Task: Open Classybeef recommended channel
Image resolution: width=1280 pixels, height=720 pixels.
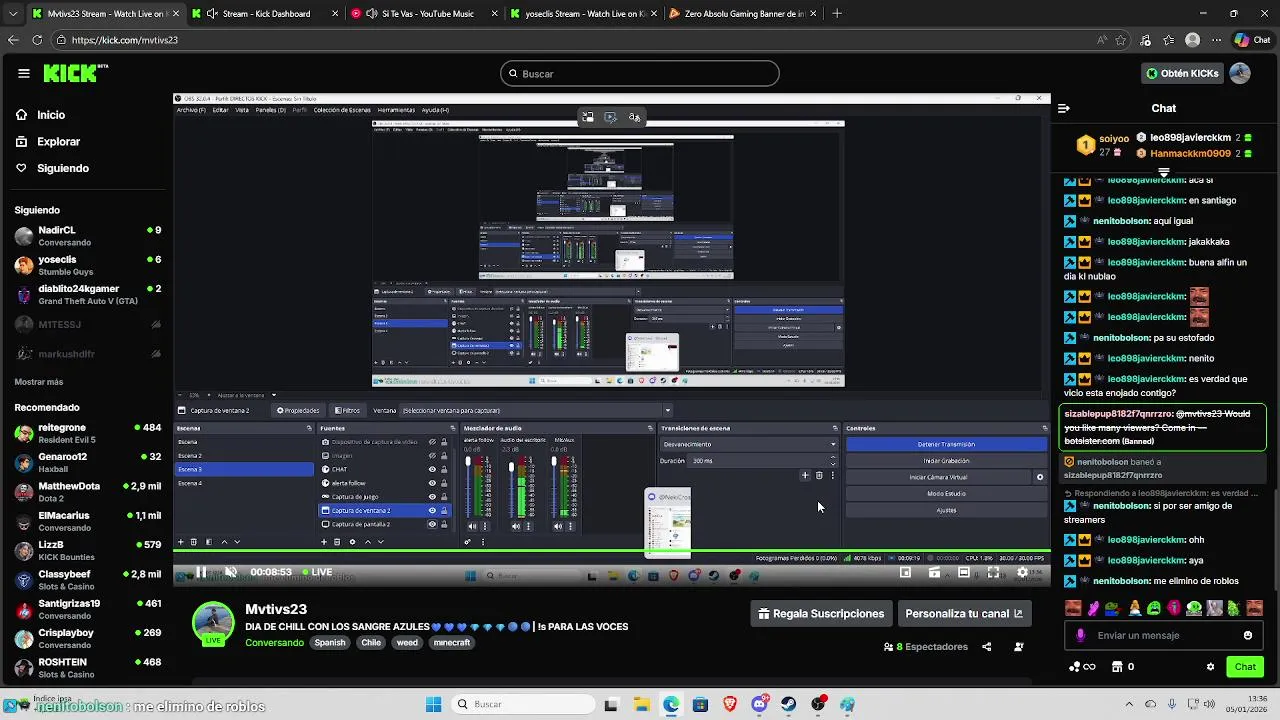Action: coord(87,580)
